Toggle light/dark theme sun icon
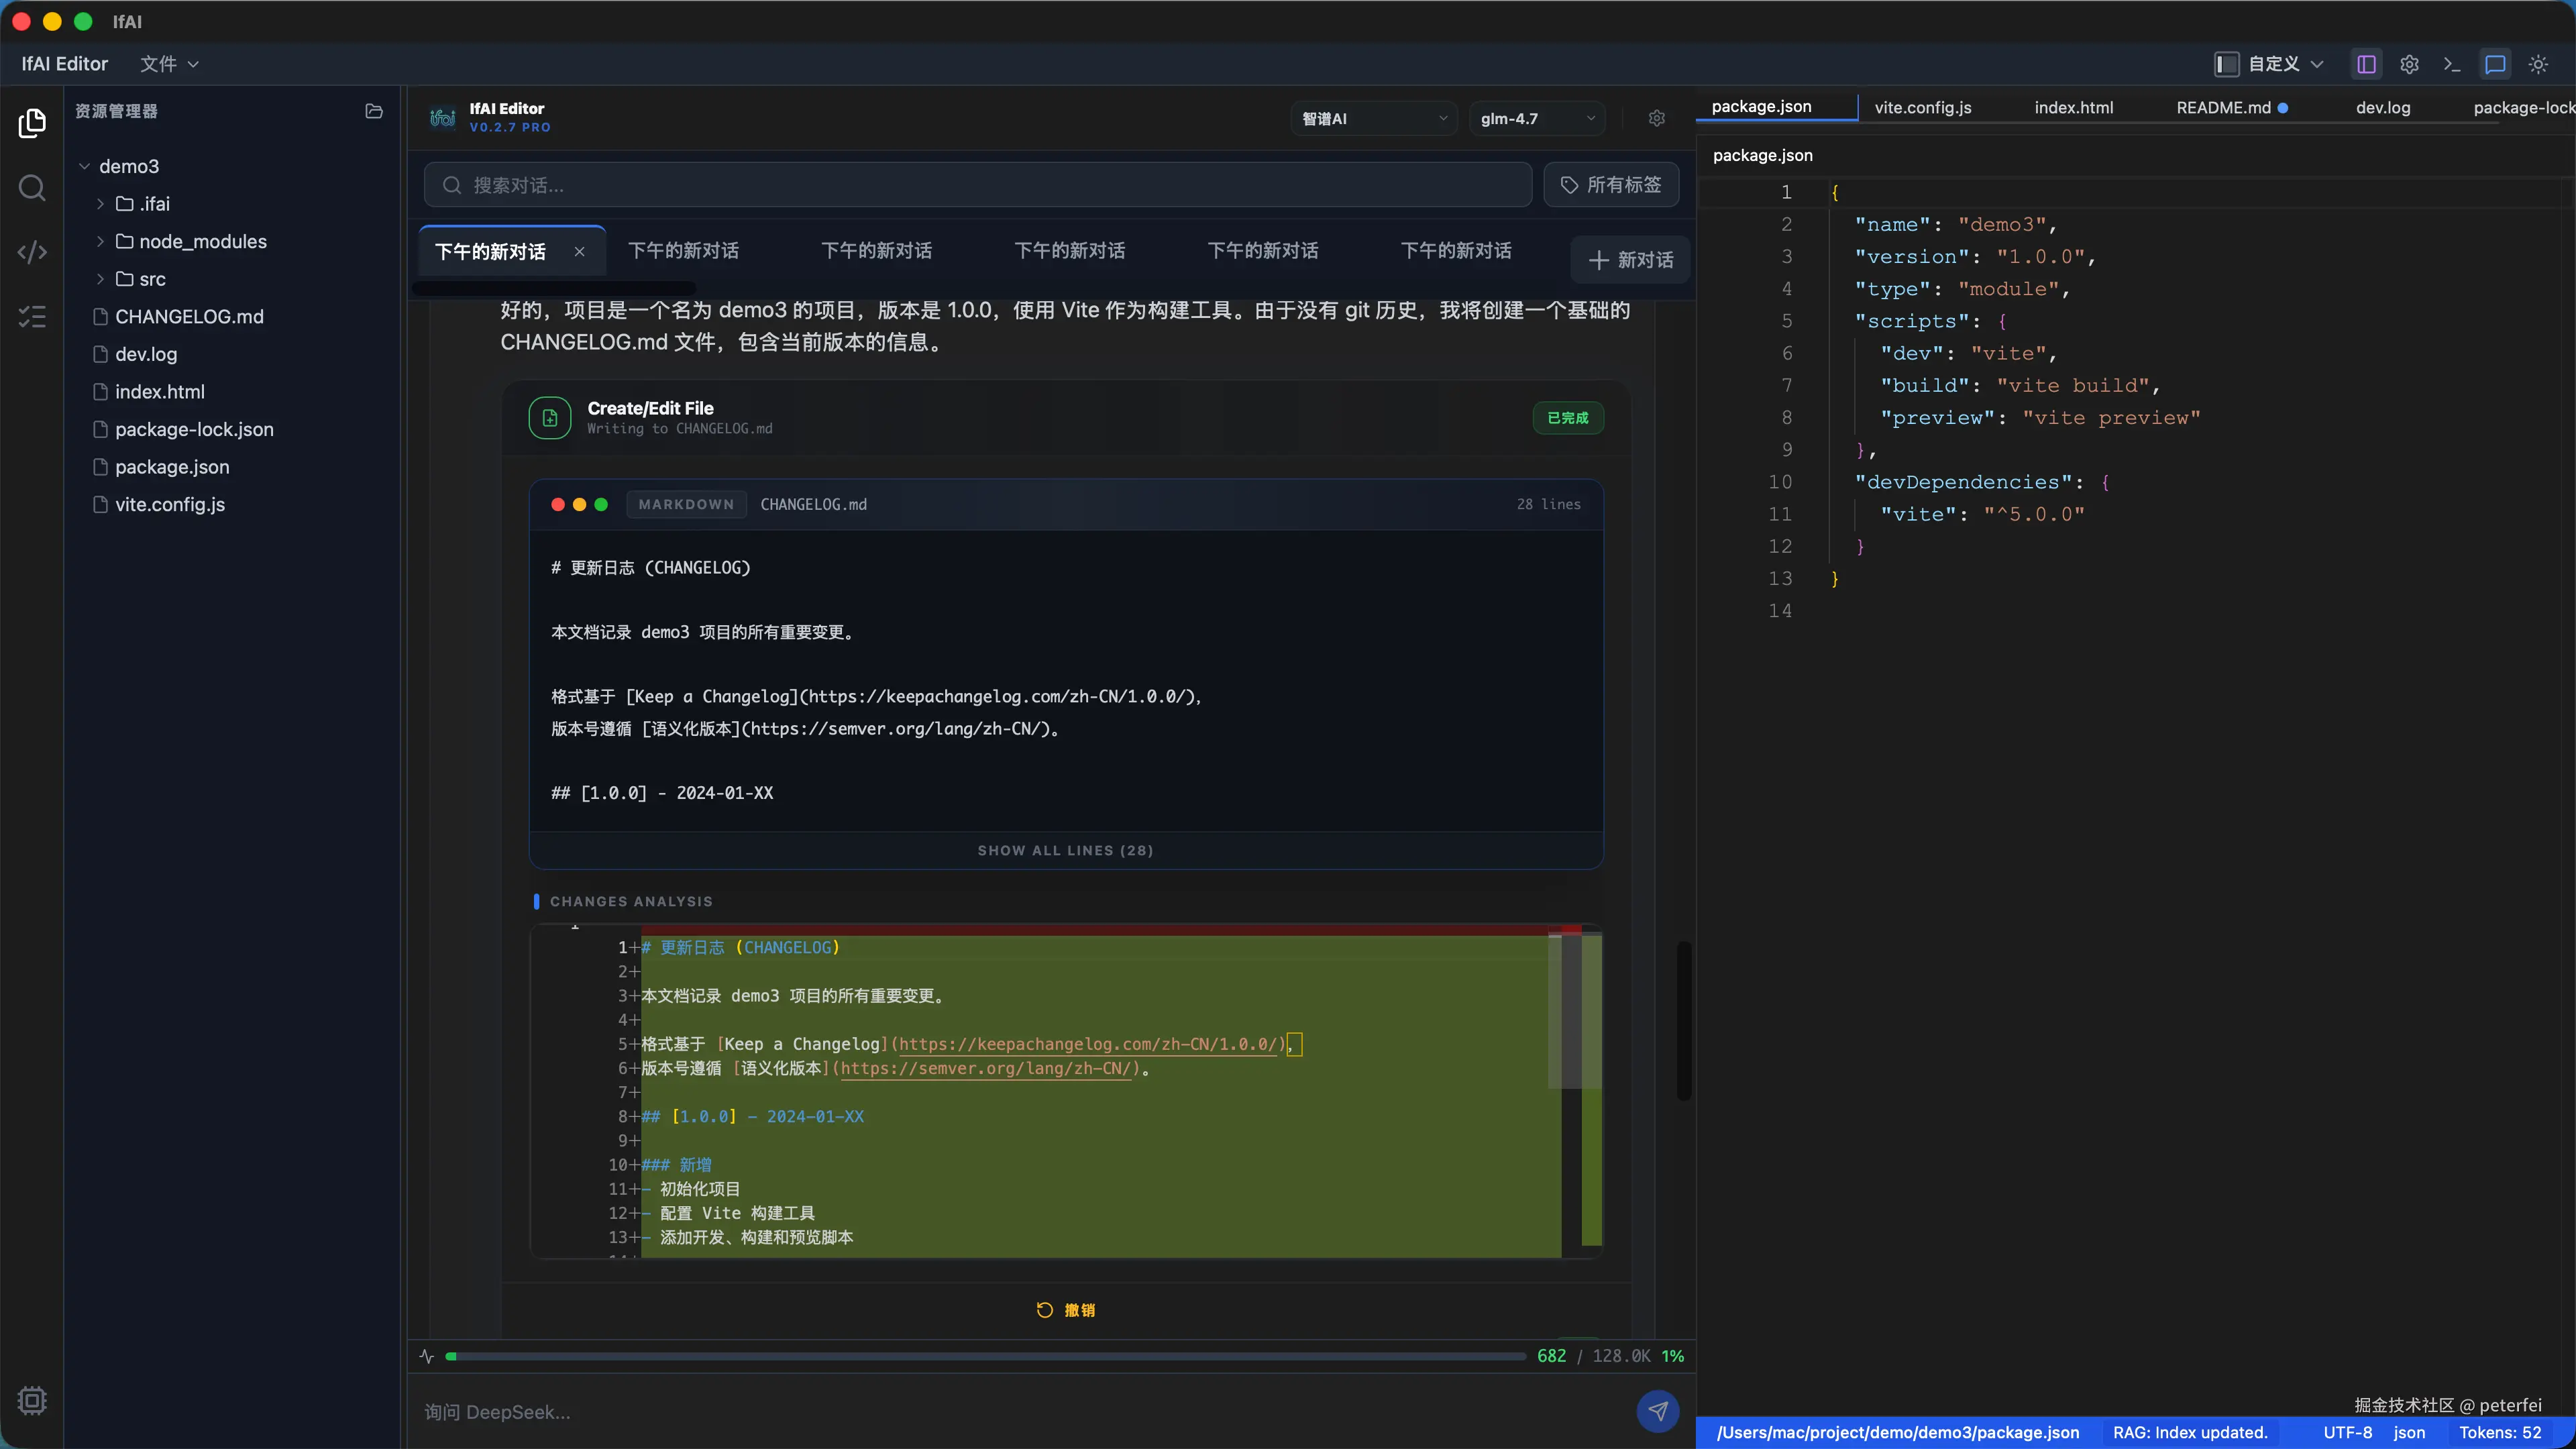The height and width of the screenshot is (1449, 2576). click(x=2538, y=64)
